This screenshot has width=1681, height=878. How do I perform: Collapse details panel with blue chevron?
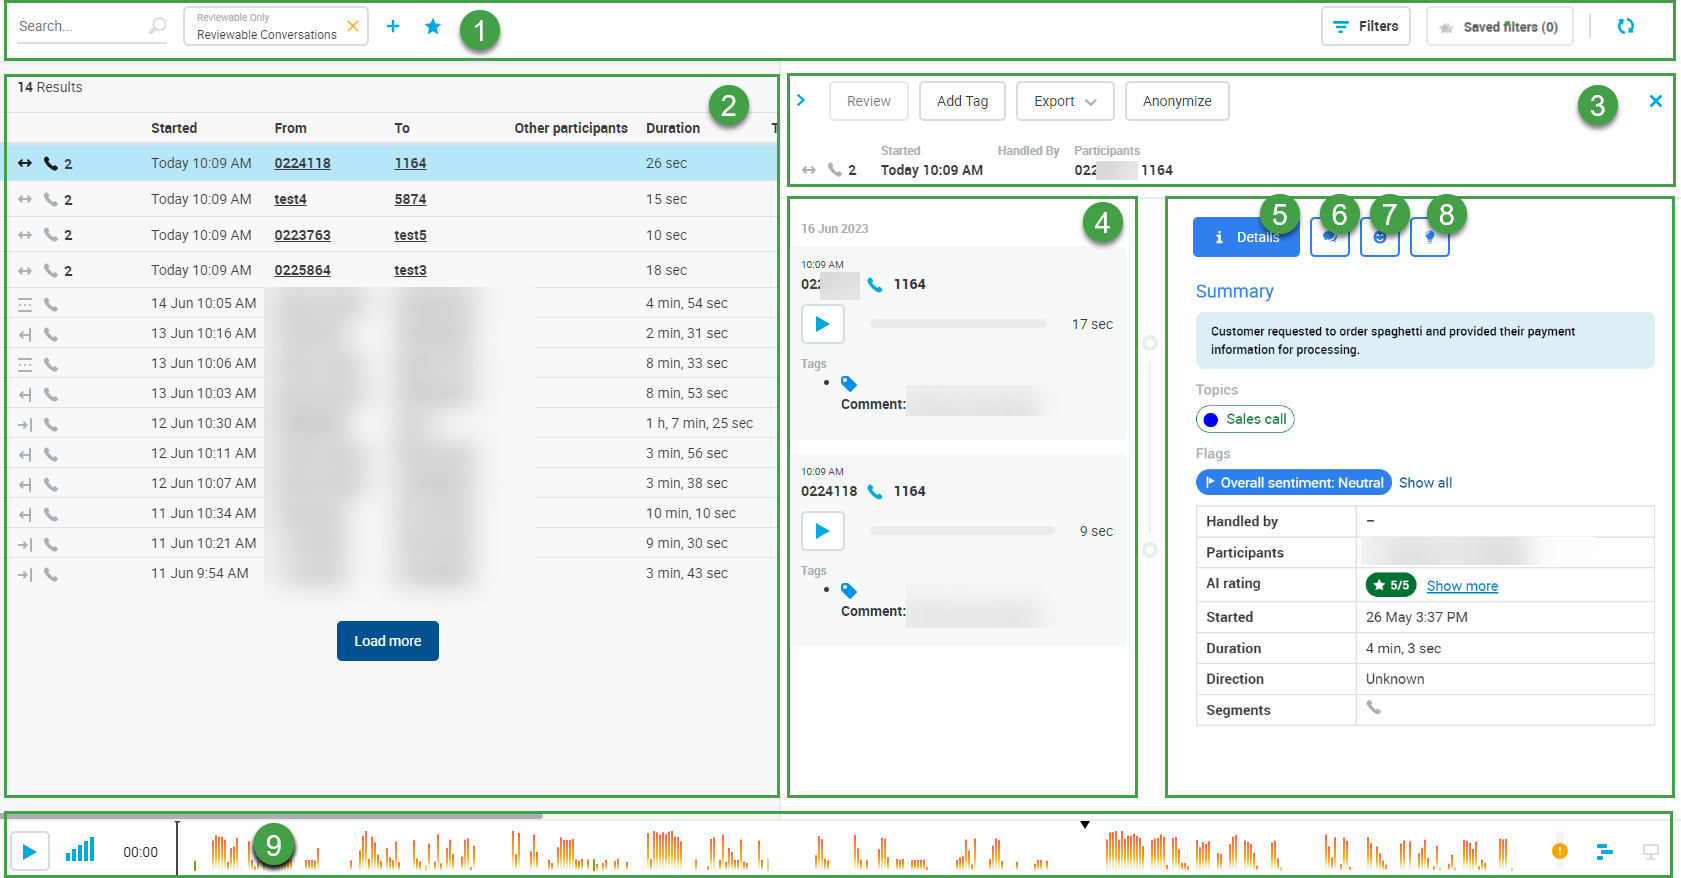tap(801, 100)
